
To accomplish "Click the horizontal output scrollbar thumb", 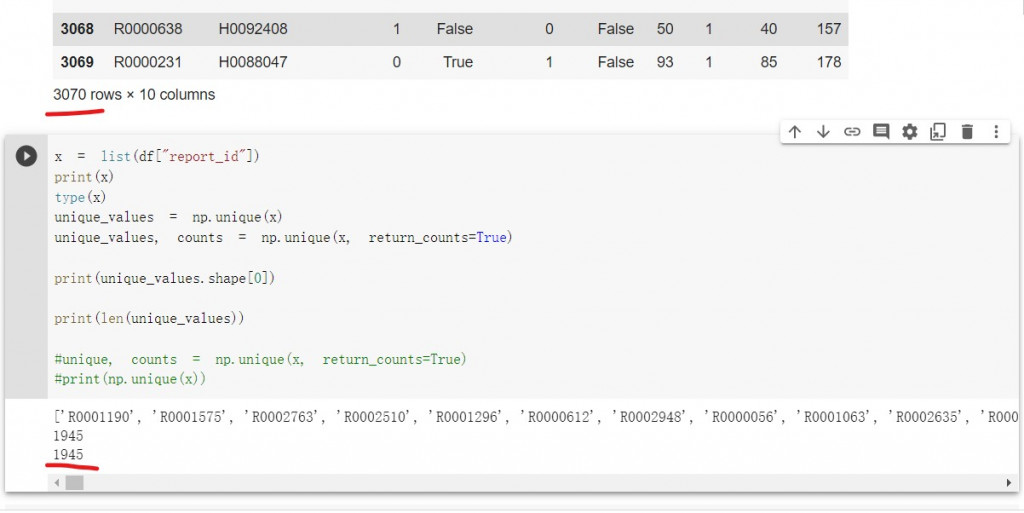I will [x=74, y=483].
